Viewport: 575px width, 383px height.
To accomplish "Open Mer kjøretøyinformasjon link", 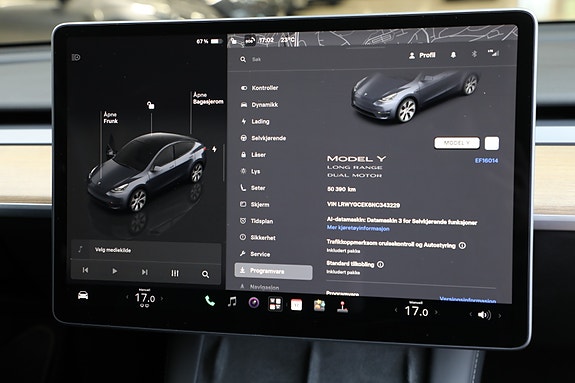I will [358, 228].
